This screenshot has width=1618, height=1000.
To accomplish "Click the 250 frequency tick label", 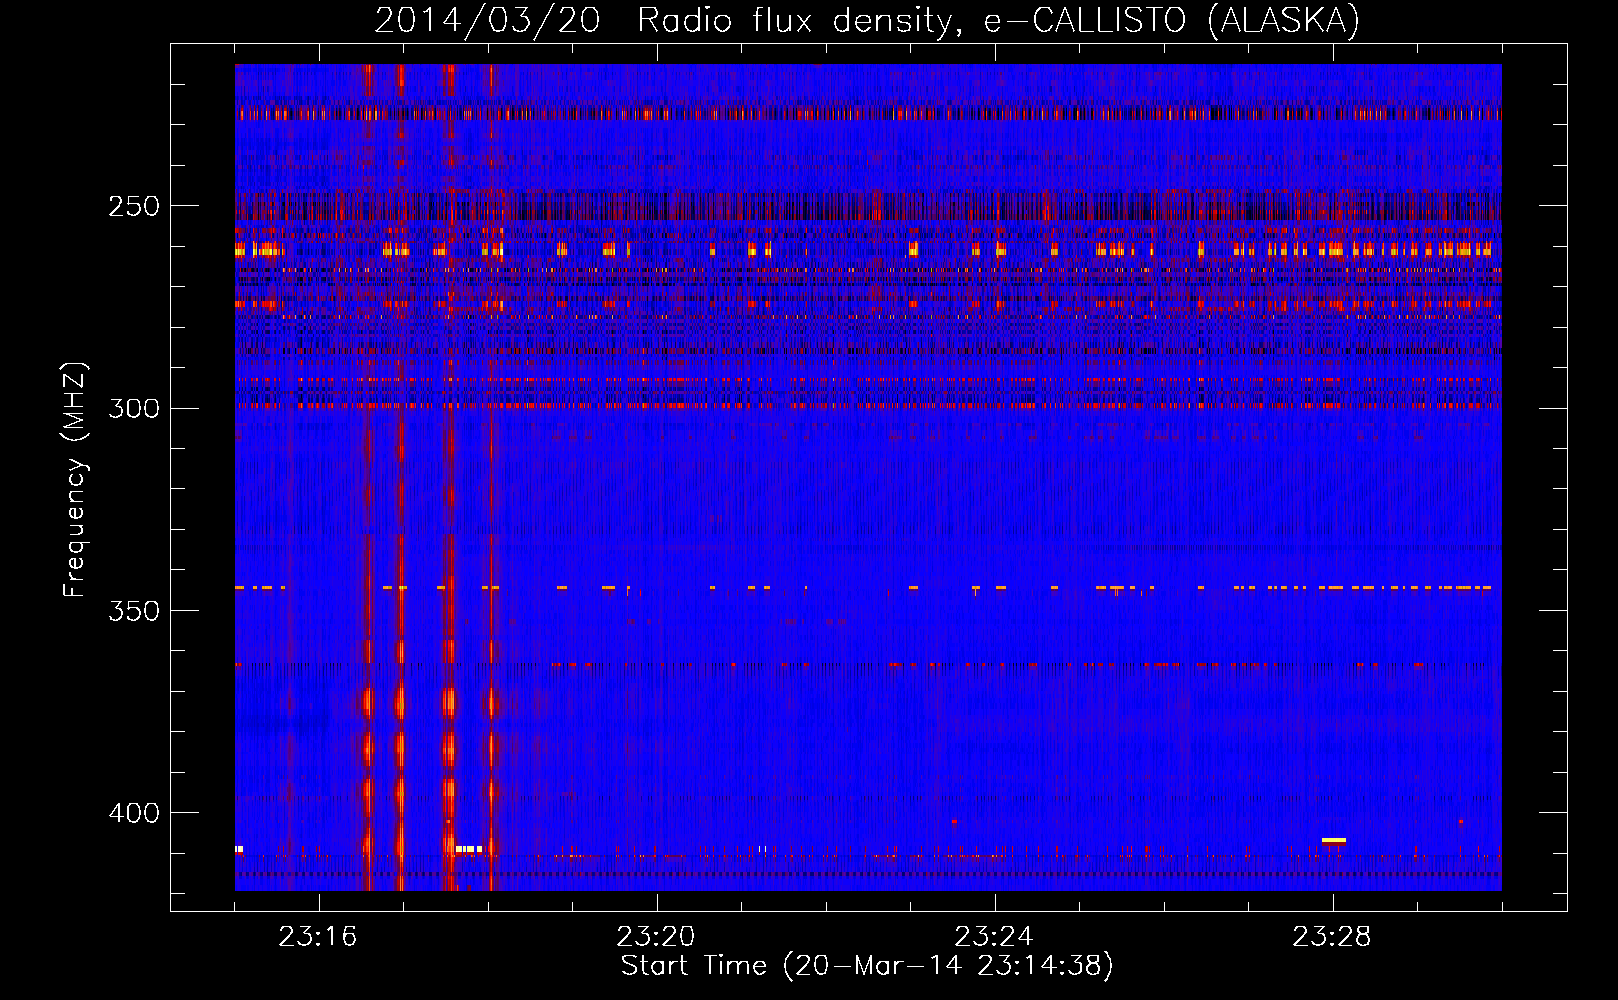I will pos(134,206).
